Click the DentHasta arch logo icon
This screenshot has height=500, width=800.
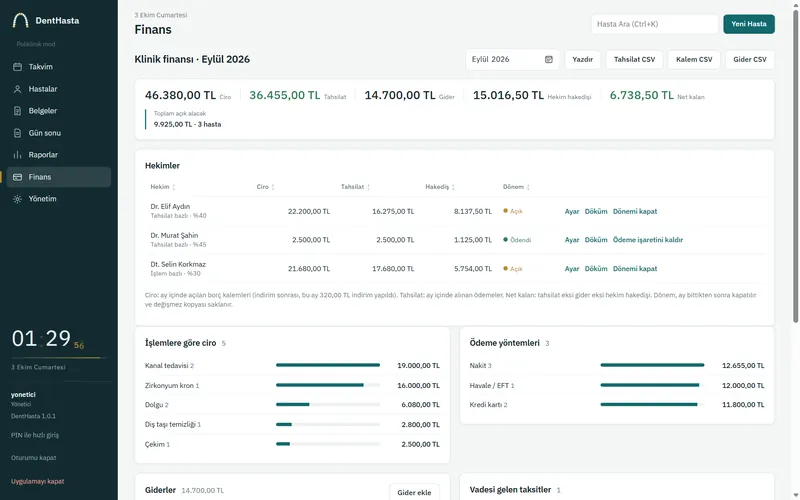tap(20, 20)
